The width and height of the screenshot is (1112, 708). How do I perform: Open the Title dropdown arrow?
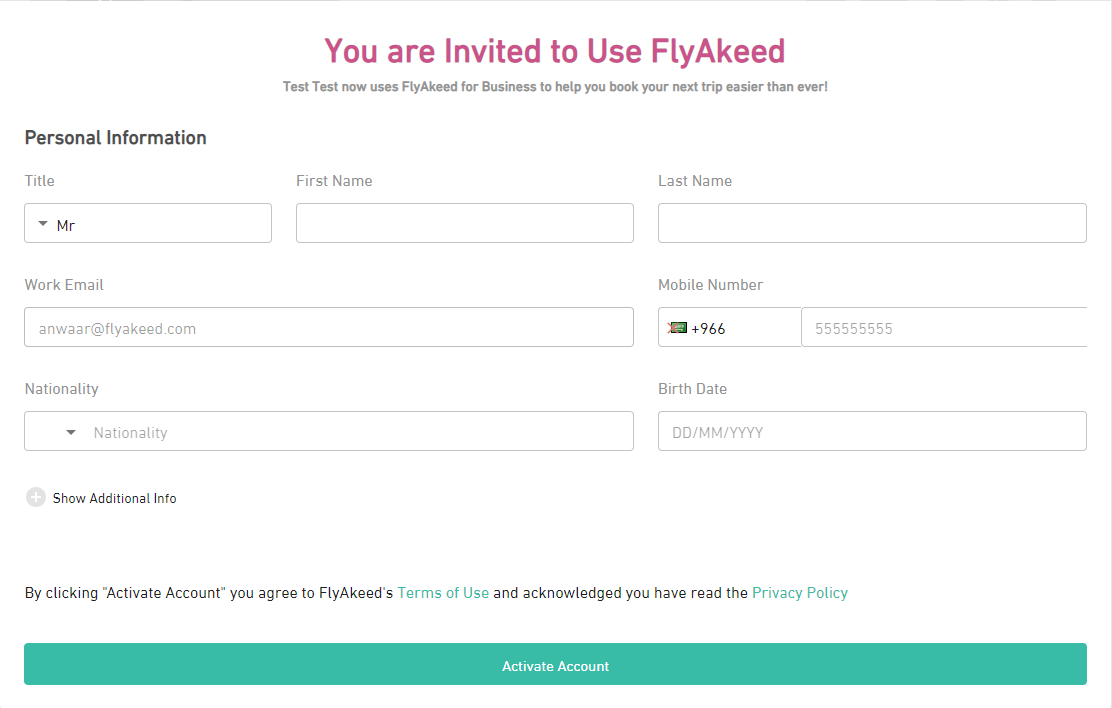click(43, 223)
